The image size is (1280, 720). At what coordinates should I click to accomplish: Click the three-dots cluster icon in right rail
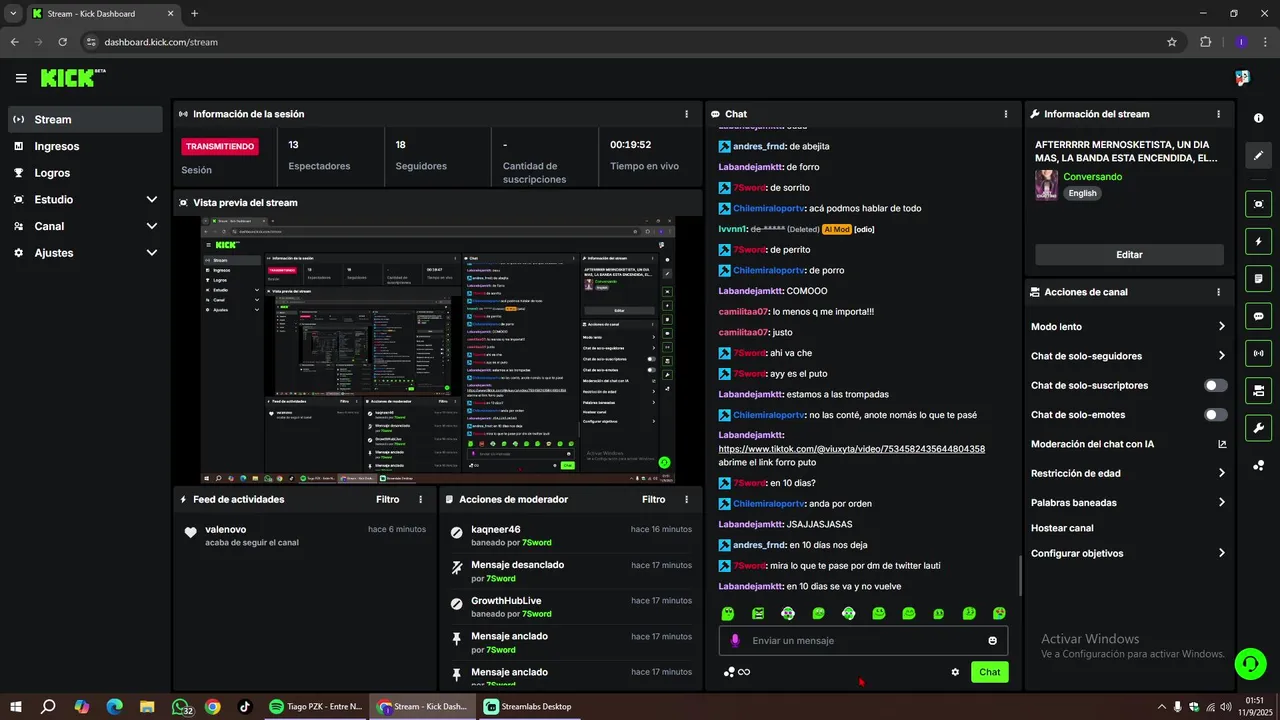tap(1258, 466)
